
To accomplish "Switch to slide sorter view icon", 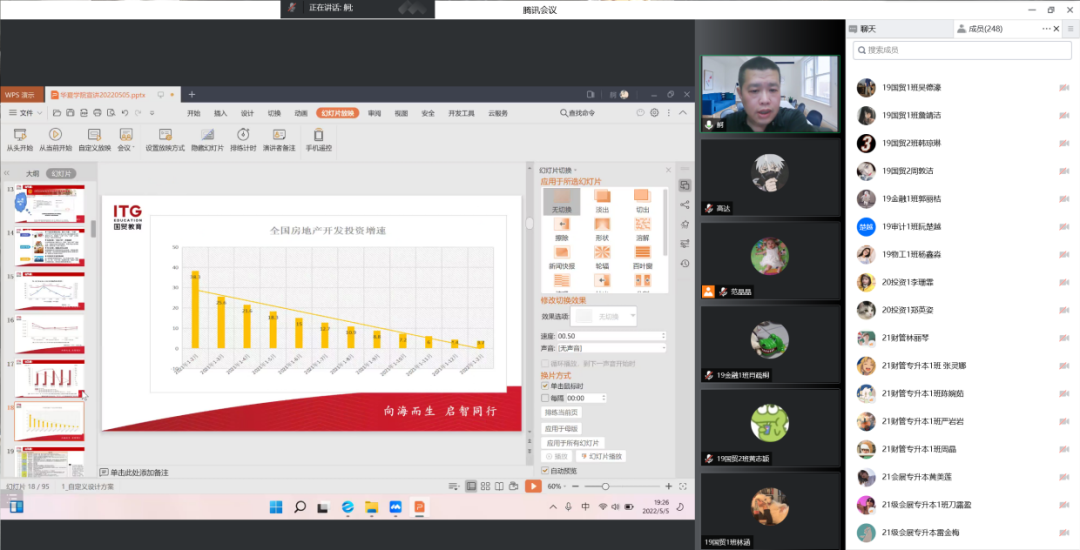I will tap(487, 486).
